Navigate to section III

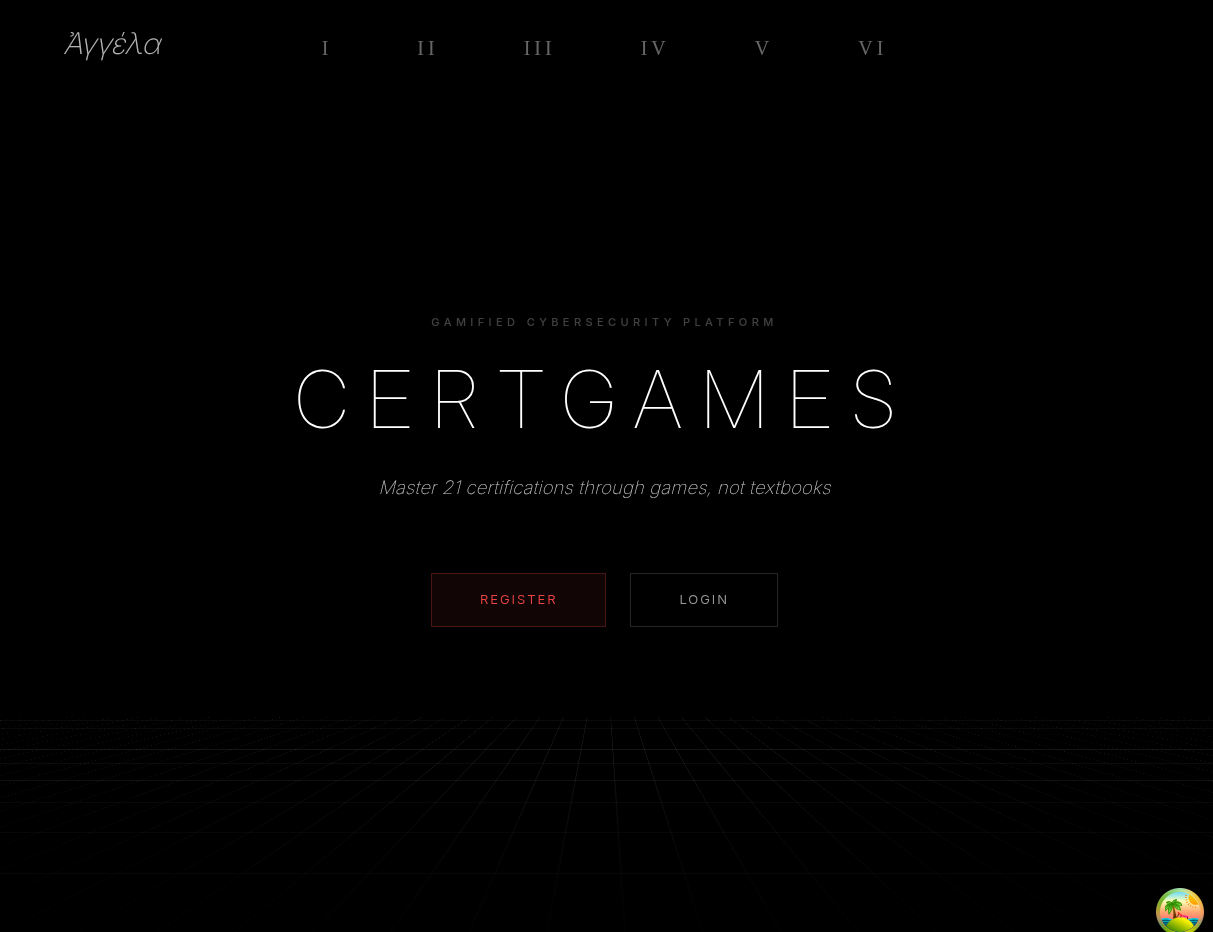(x=538, y=48)
